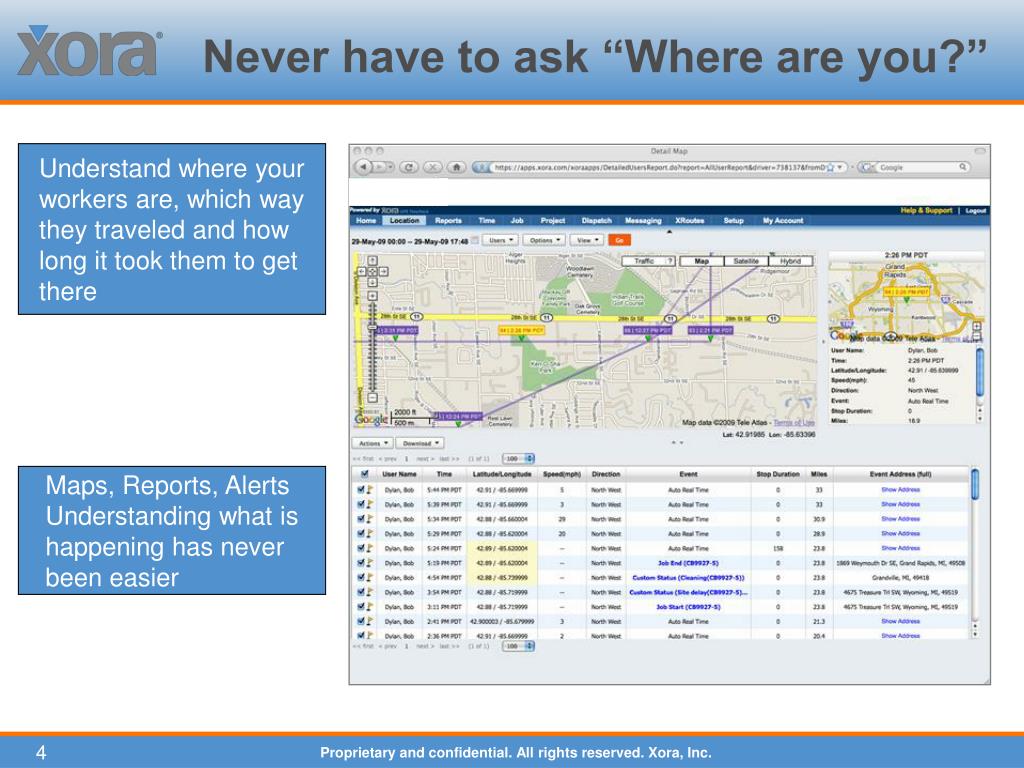Open page-size 100 selector below table
The image size is (1024, 768).
pos(519,646)
